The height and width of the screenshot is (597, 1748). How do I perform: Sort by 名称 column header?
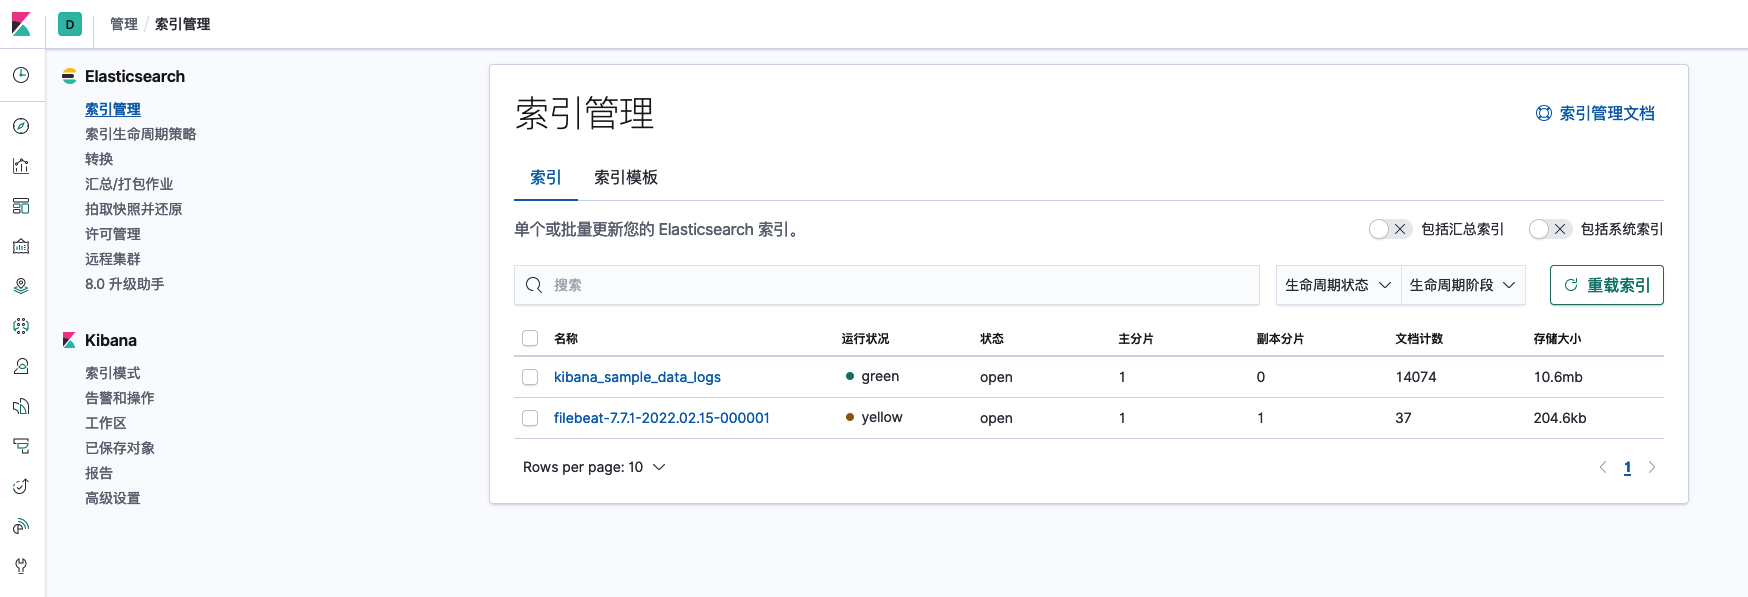(566, 339)
